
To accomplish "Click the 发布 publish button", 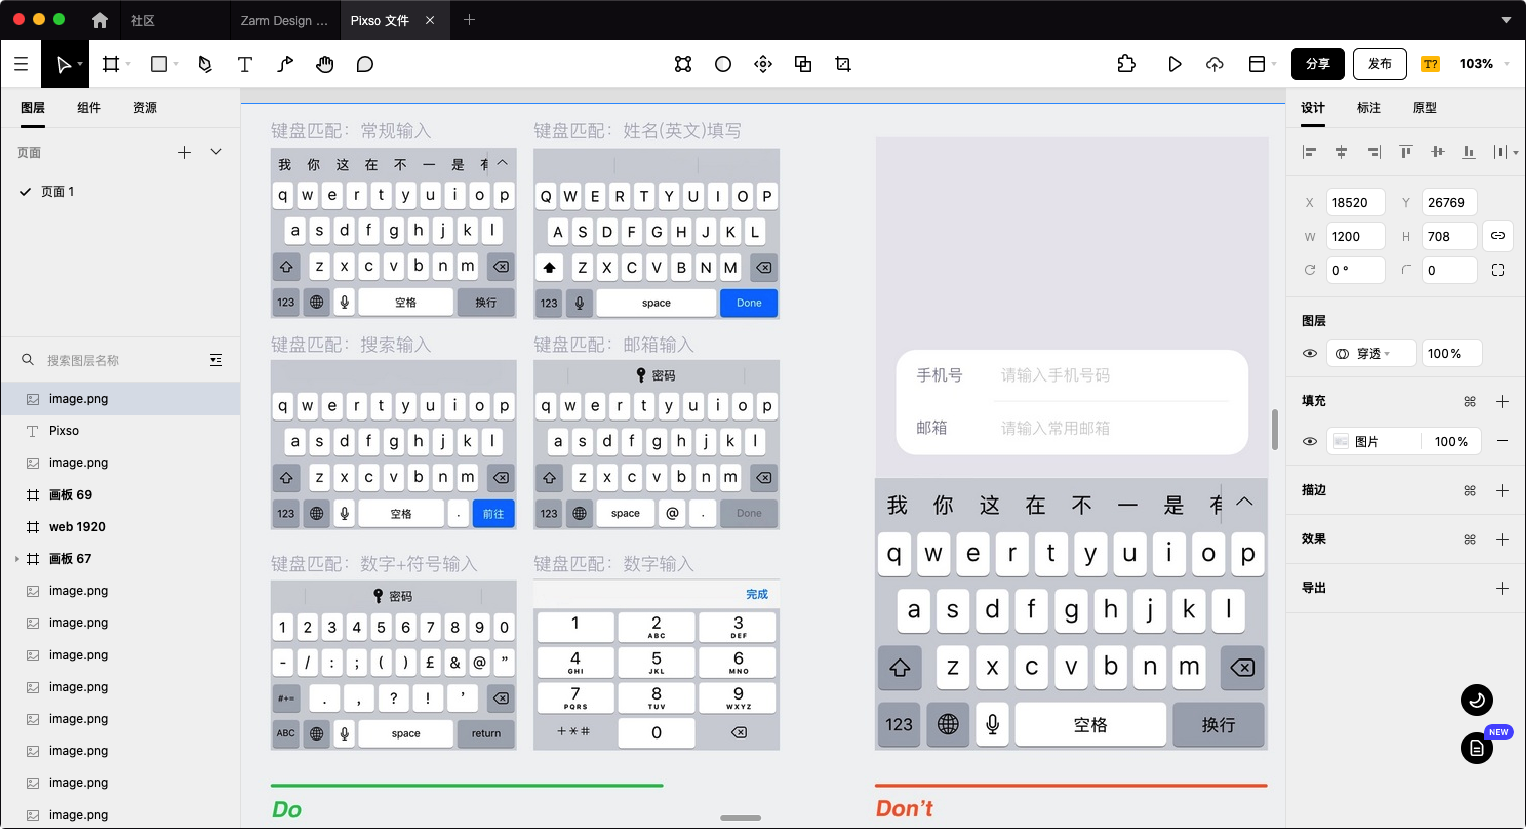I will point(1380,64).
